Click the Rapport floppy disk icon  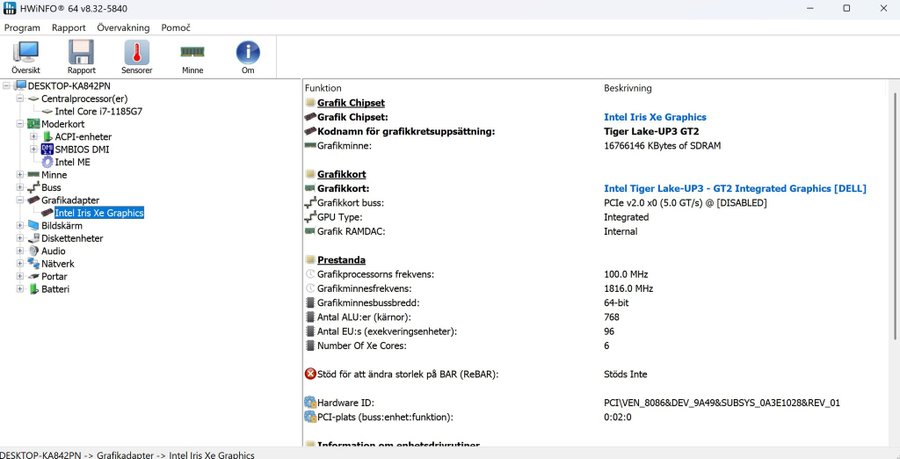pos(81,56)
